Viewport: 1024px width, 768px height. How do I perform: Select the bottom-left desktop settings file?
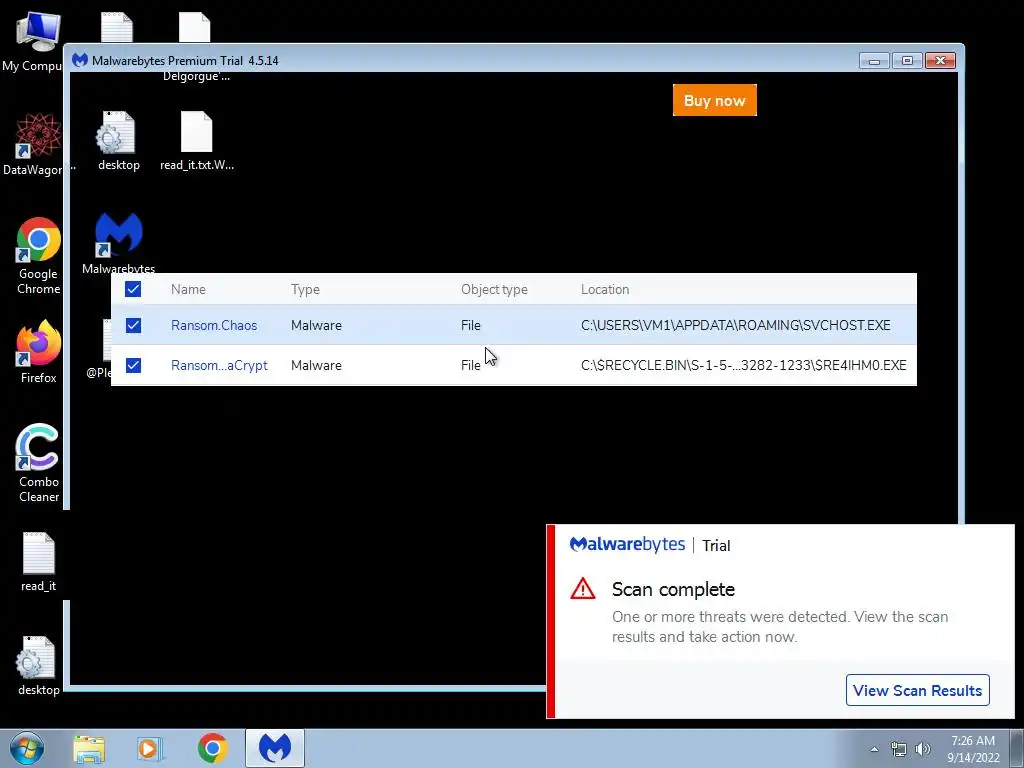pyautogui.click(x=38, y=665)
